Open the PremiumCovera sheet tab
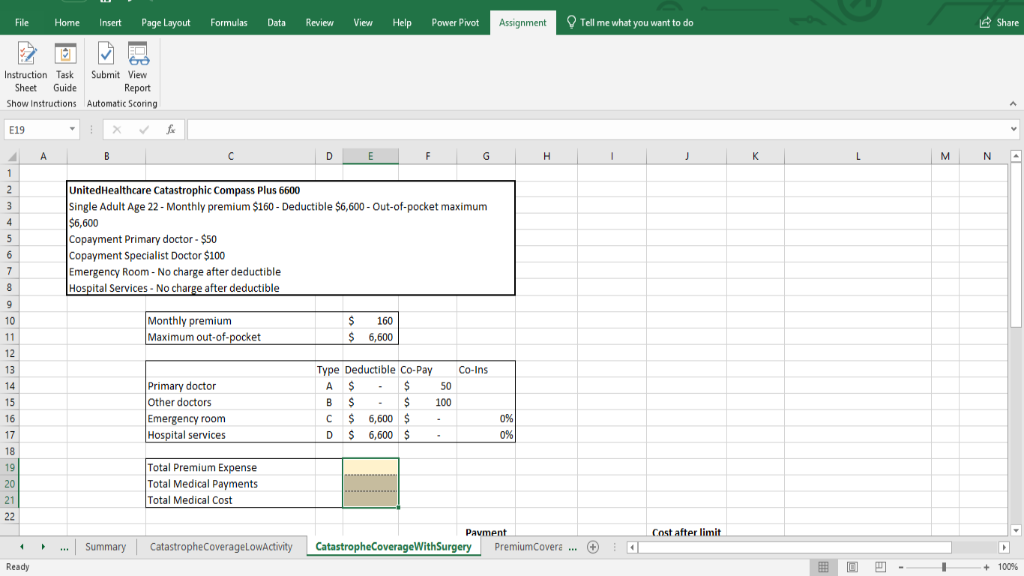This screenshot has height=576, width=1024. [x=528, y=547]
